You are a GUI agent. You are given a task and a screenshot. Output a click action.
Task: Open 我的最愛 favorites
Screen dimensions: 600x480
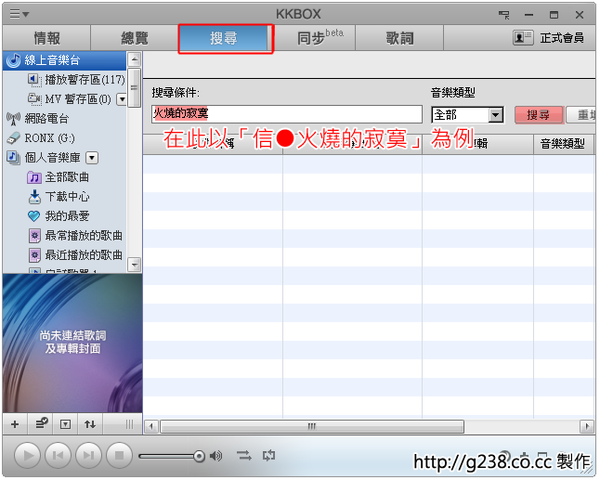pyautogui.click(x=58, y=216)
